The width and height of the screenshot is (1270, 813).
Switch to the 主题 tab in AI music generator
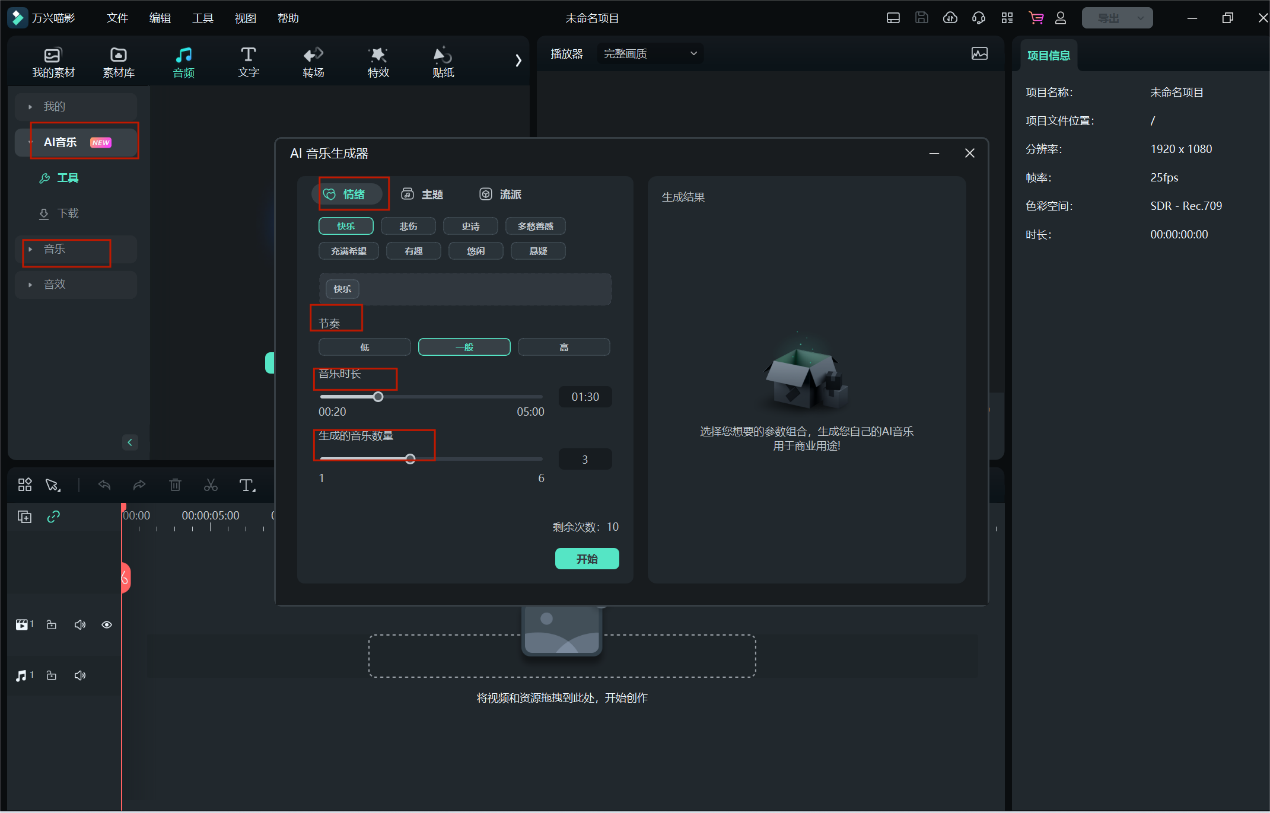(x=422, y=194)
